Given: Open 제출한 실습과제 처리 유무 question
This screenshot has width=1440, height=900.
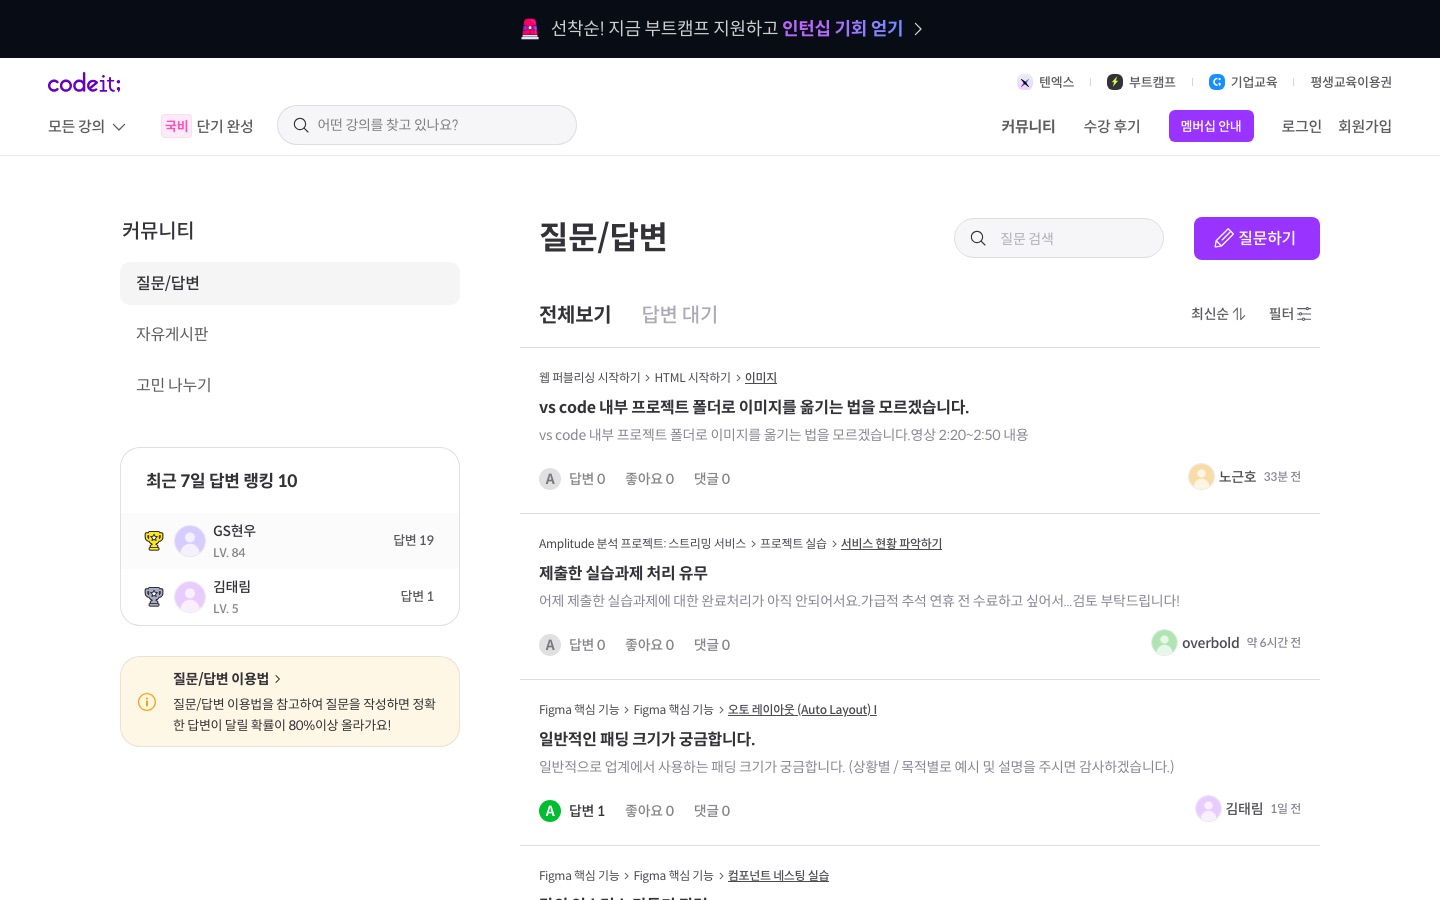Looking at the screenshot, I should 623,573.
